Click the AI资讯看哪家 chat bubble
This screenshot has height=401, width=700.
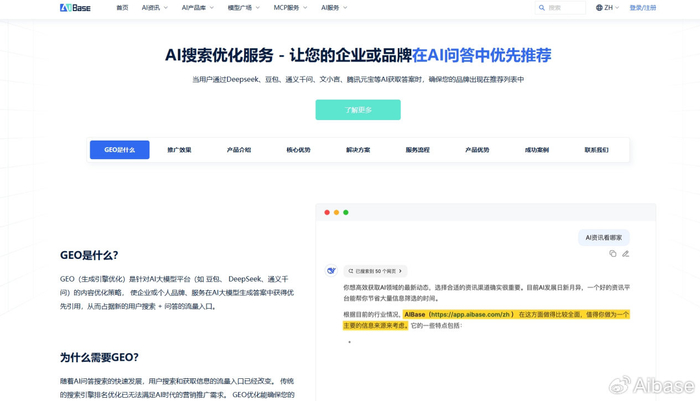pyautogui.click(x=604, y=238)
